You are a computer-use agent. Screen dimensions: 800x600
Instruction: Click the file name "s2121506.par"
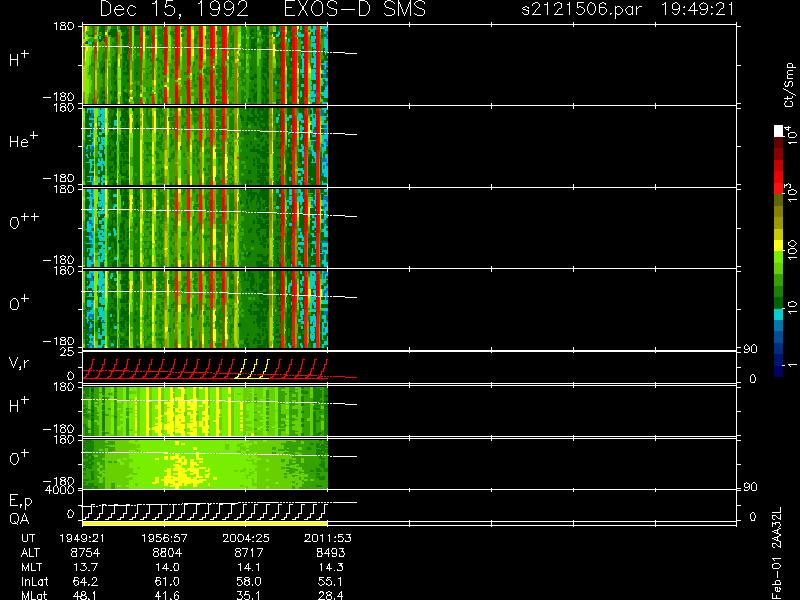pos(581,9)
